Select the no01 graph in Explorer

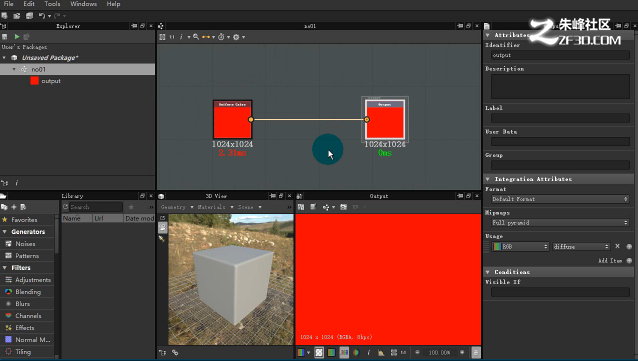tap(77, 69)
